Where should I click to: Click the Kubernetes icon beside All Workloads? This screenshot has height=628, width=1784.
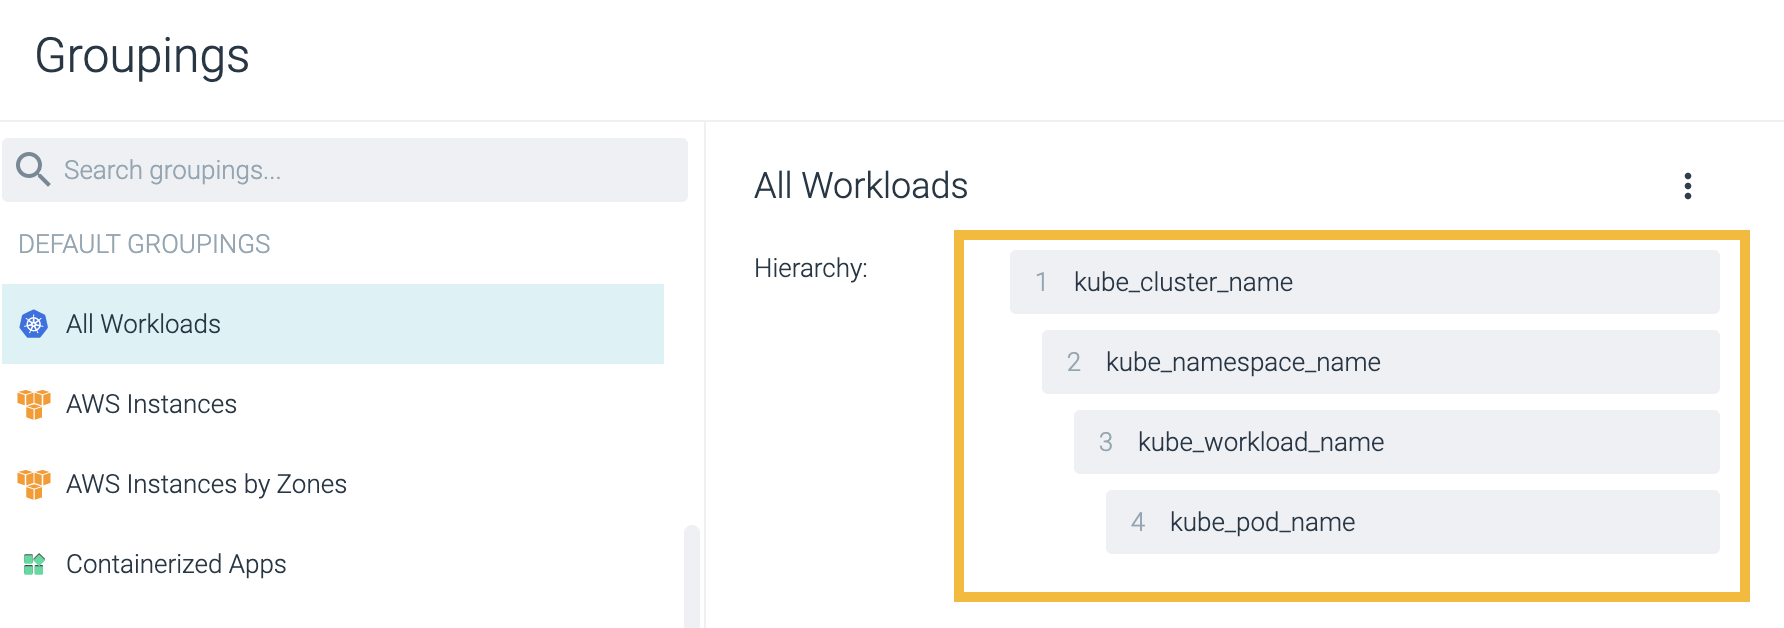(34, 324)
